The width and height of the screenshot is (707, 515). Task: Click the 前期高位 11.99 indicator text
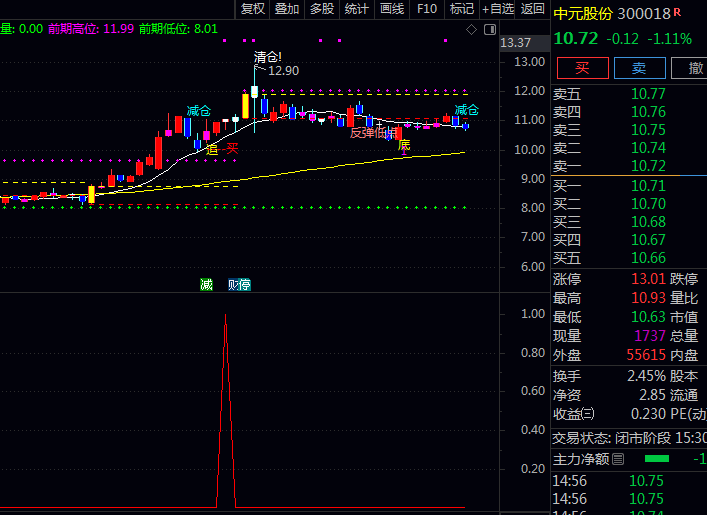coord(91,29)
